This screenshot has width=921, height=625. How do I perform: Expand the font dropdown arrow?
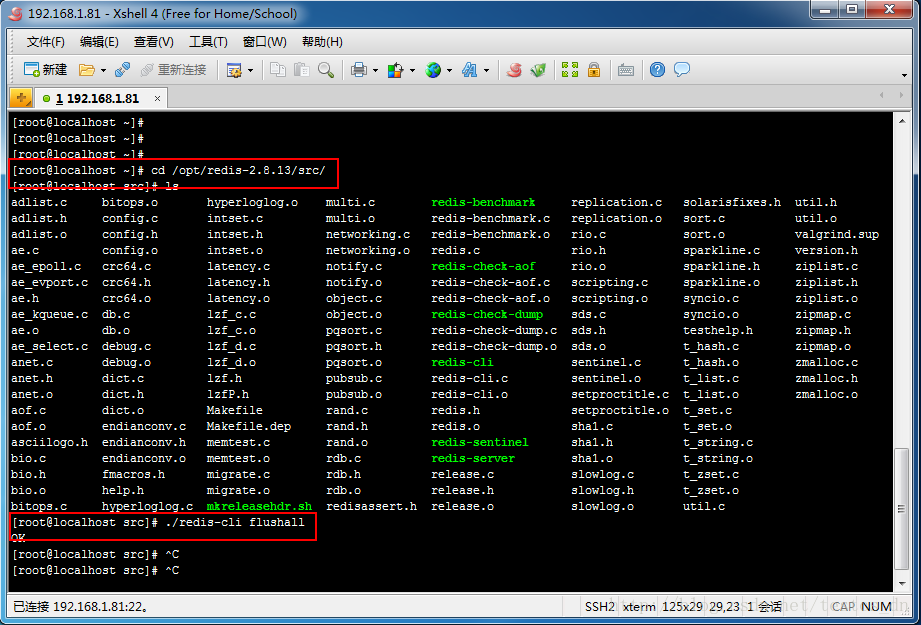click(486, 70)
